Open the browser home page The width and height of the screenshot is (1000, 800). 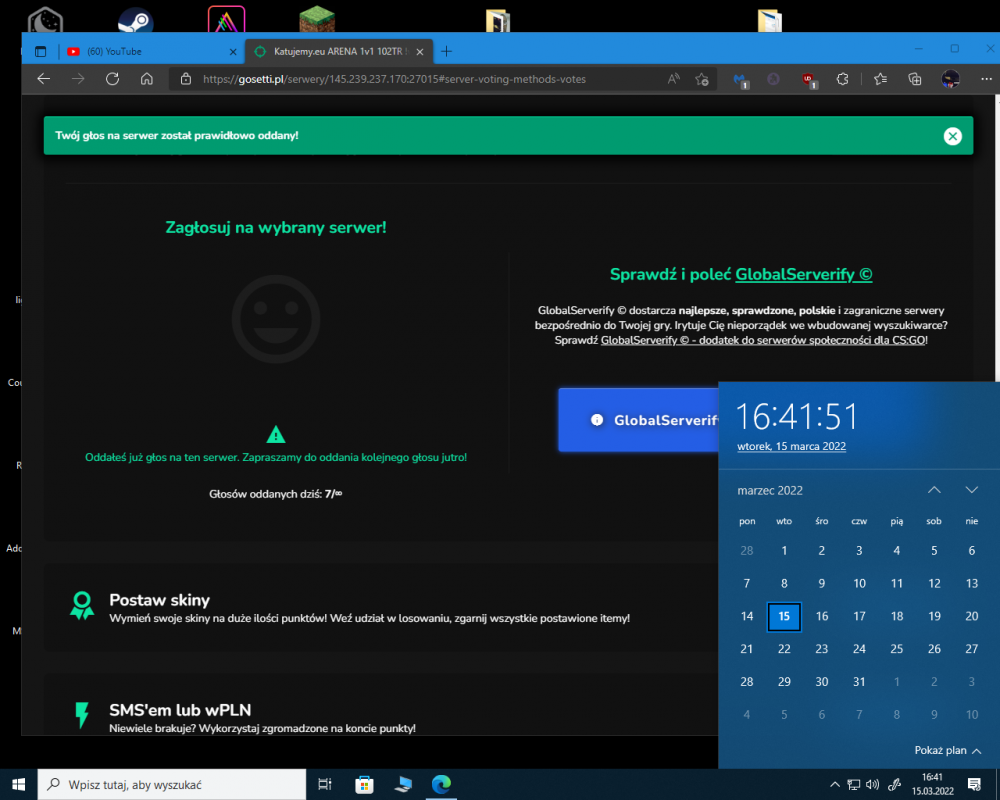click(x=147, y=79)
